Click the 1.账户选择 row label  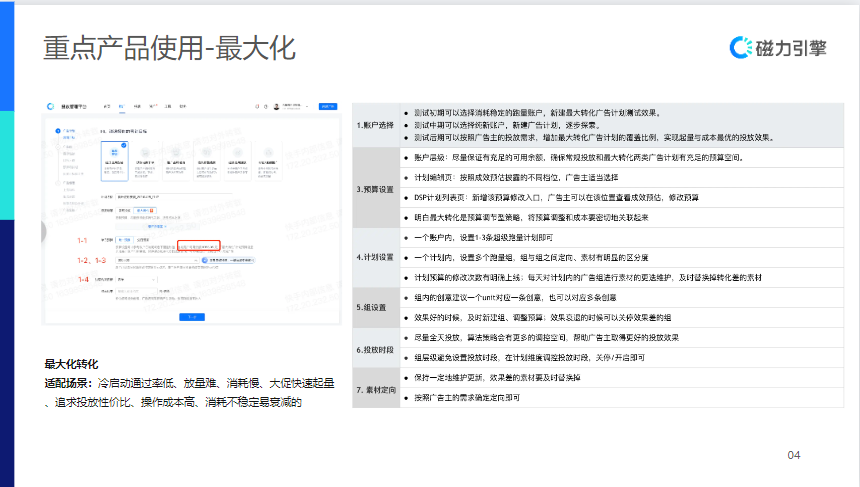point(375,125)
